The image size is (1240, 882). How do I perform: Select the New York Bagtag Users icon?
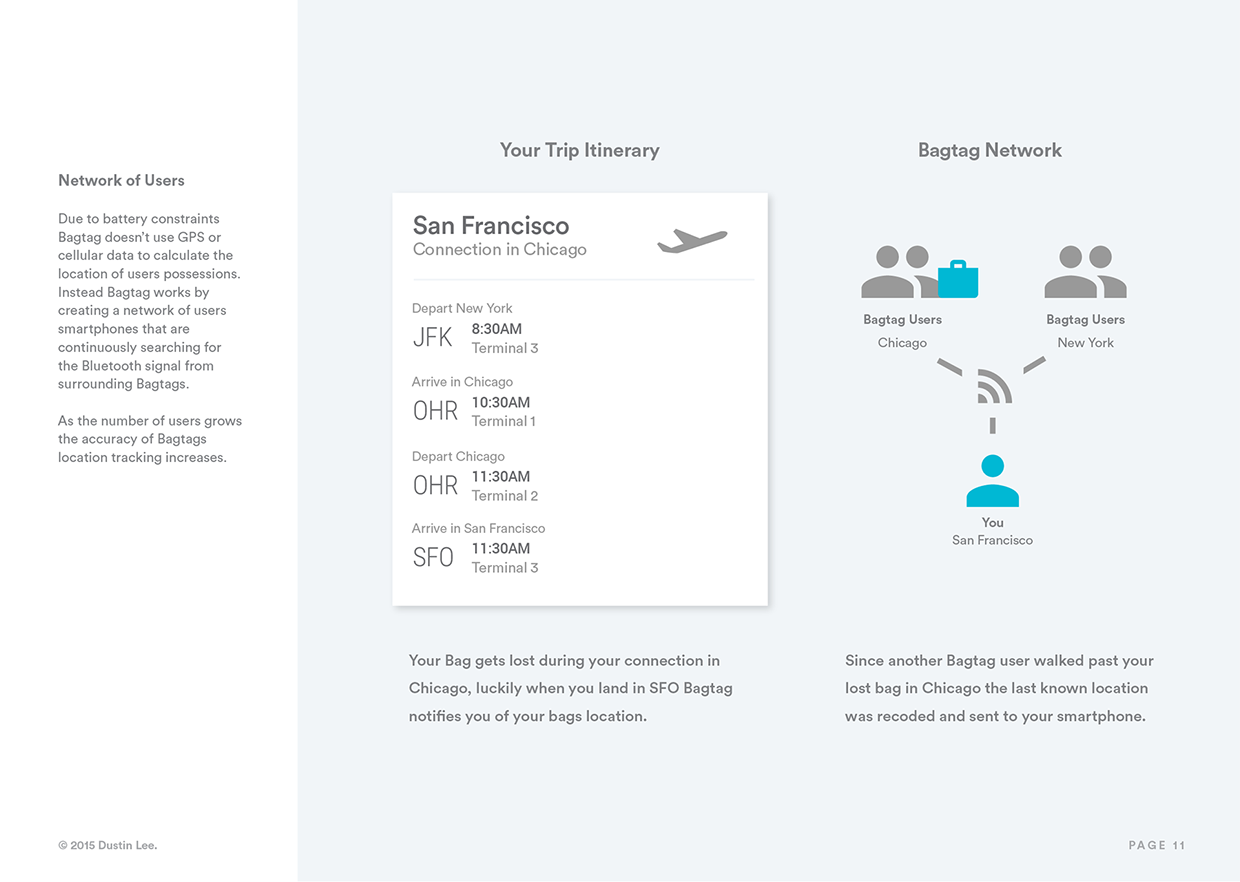[x=1085, y=272]
